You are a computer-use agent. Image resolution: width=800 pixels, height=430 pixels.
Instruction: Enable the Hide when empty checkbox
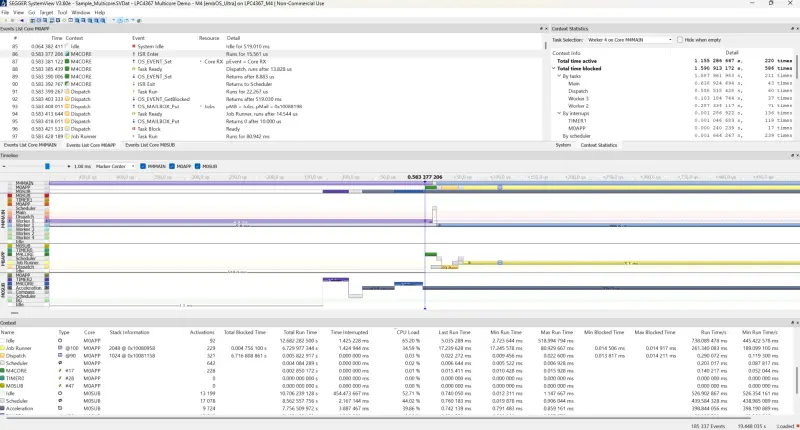click(x=680, y=40)
